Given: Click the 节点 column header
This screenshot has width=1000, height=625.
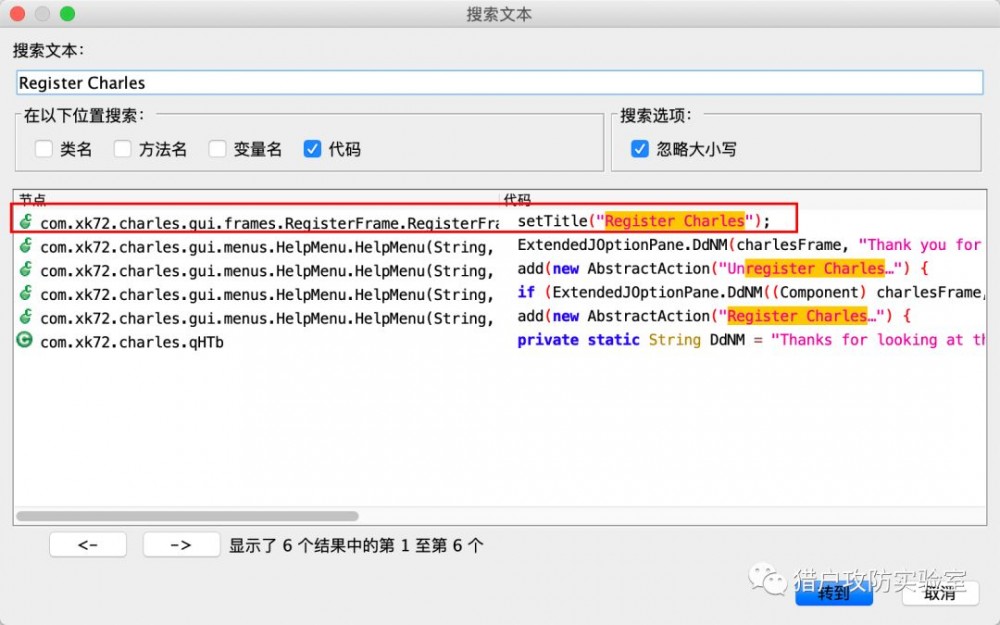Looking at the screenshot, I should coord(32,200).
